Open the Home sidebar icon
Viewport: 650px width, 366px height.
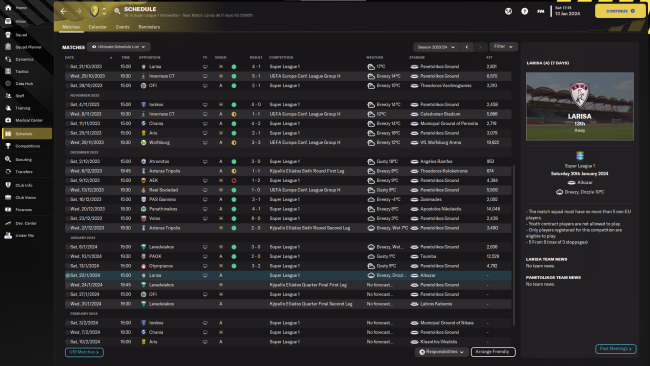point(8,7)
